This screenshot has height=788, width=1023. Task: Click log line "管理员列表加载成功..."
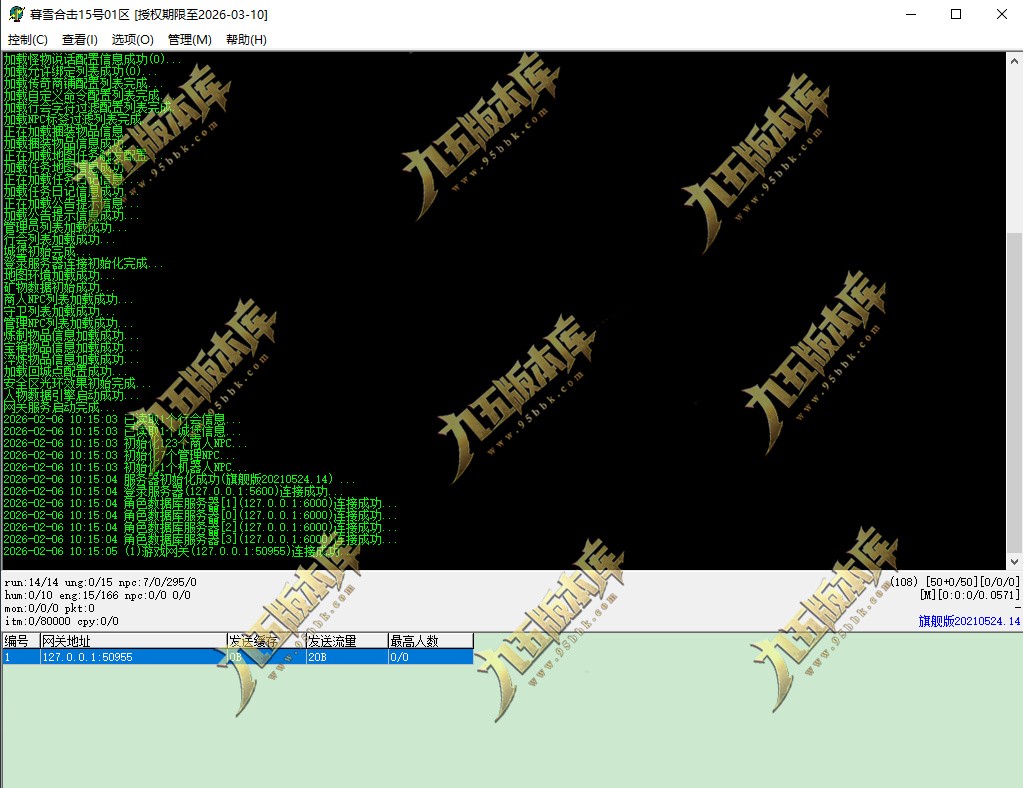pyautogui.click(x=65, y=228)
